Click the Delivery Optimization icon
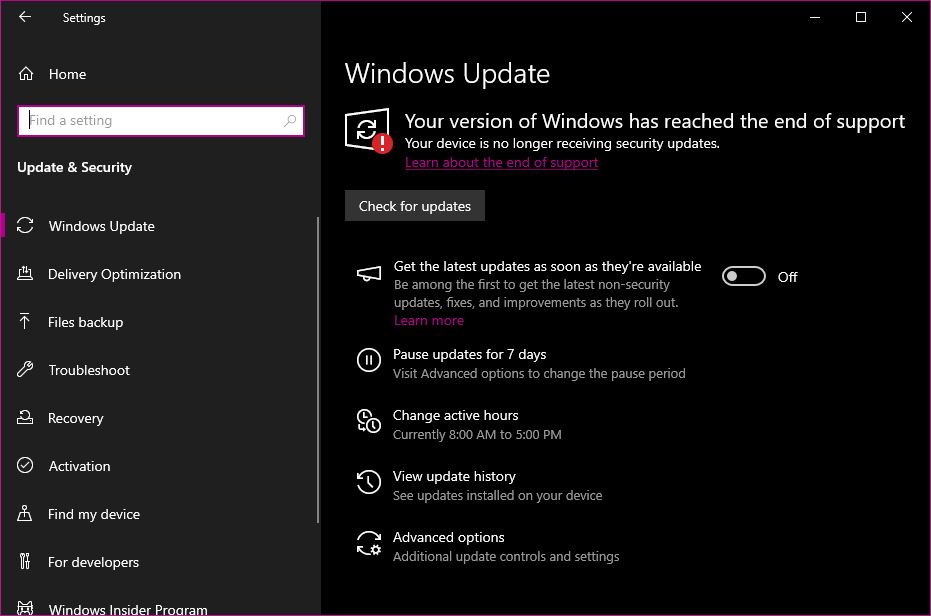This screenshot has height=616, width=931. point(25,274)
